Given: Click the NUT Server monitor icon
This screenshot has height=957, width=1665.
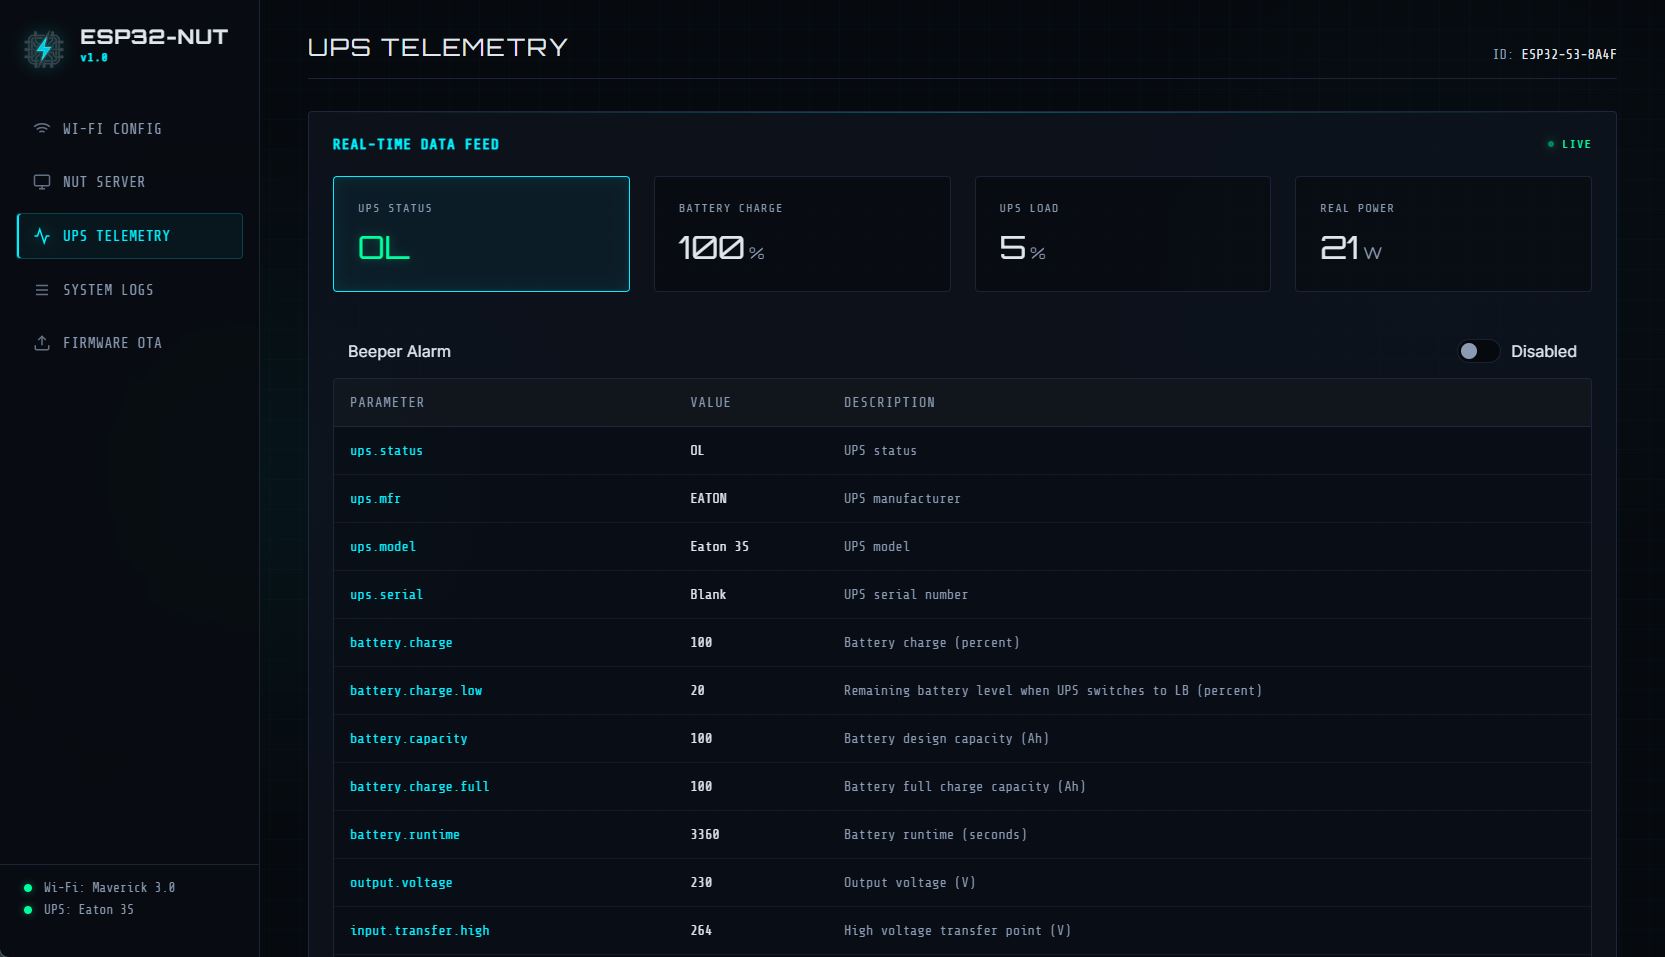Looking at the screenshot, I should 42,182.
